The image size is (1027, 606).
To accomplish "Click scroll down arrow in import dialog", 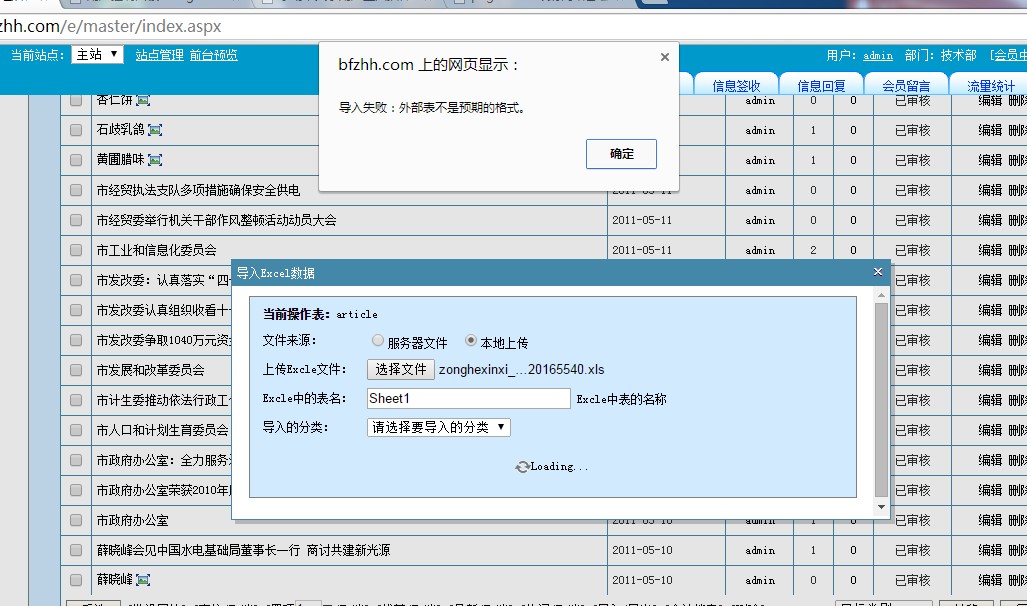I will tap(881, 507).
